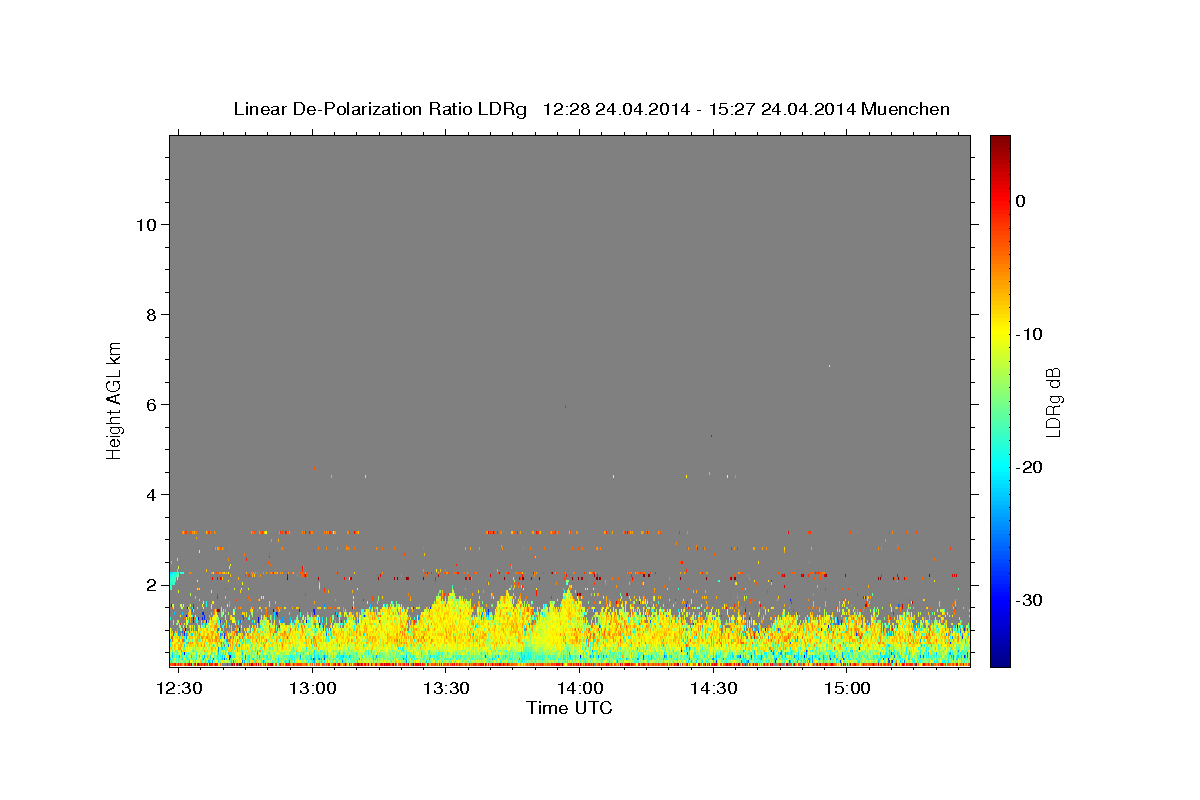The width and height of the screenshot is (1200, 800).
Task: Click the '13:00' time tick label
Action: [x=313, y=689]
